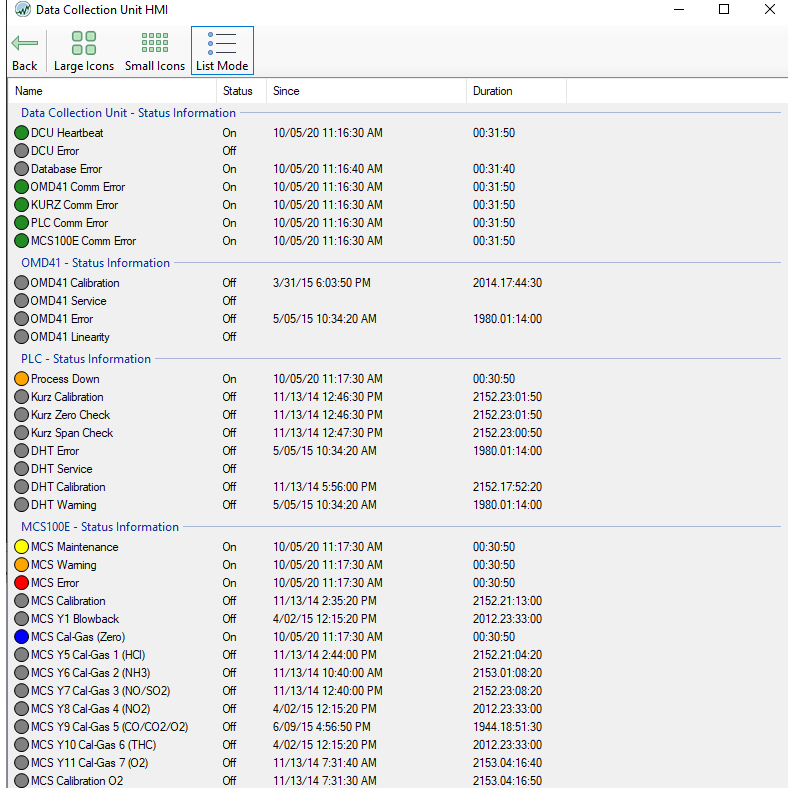
Task: Click the red MCS Error indicator
Action: (x=22, y=583)
